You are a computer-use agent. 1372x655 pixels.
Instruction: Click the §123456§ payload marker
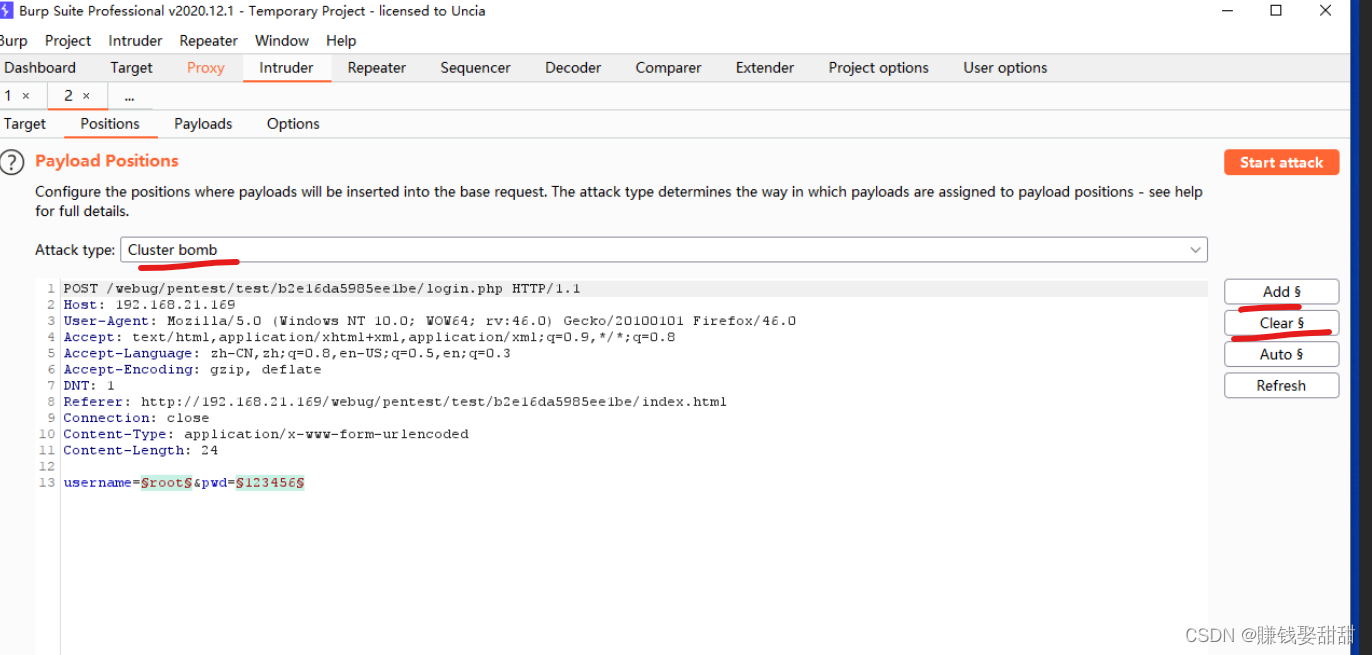pos(270,483)
